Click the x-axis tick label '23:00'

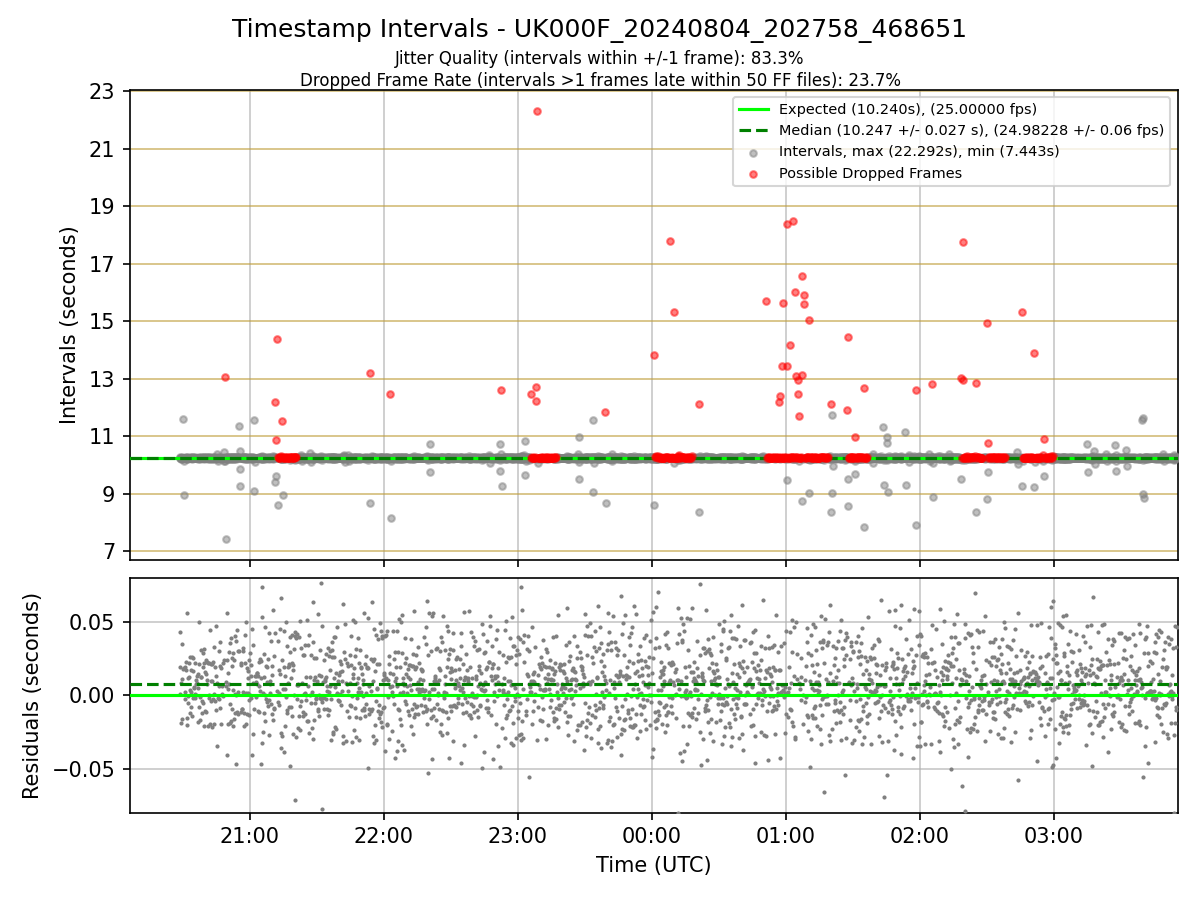[518, 834]
